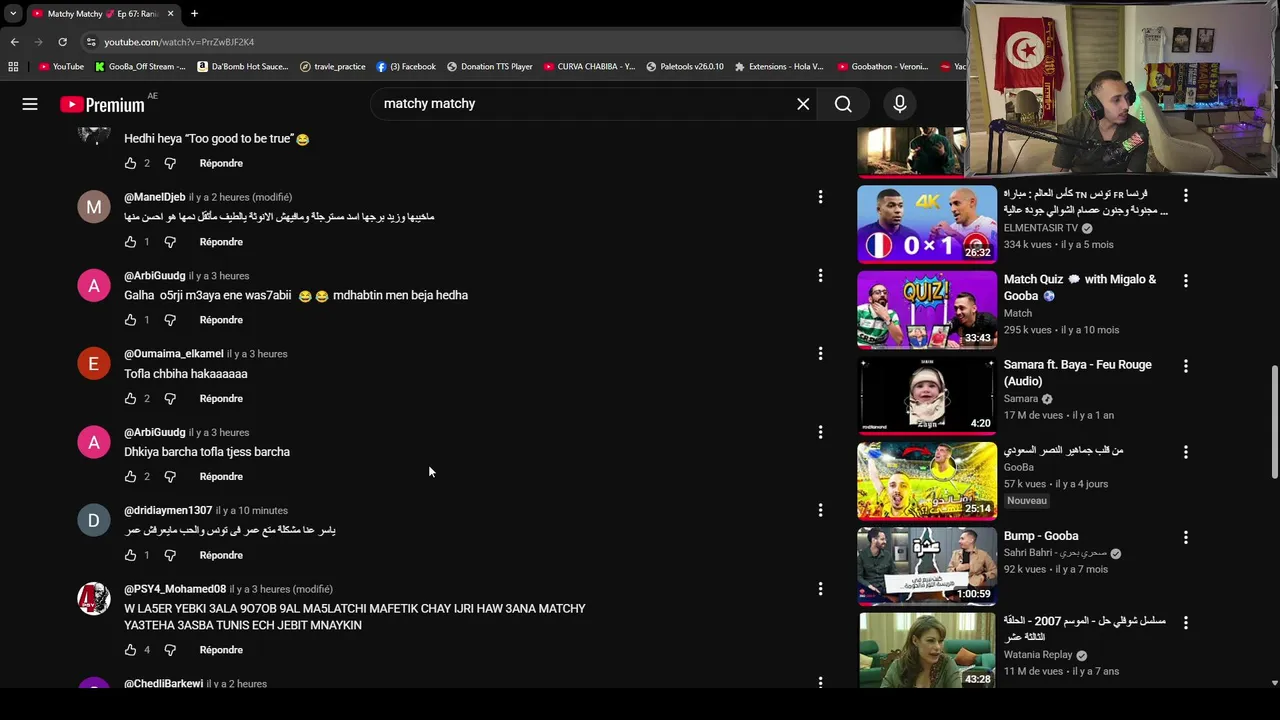Image resolution: width=1280 pixels, height=720 pixels.
Task: Open the @ManelDjeb channel link
Action: [x=155, y=197]
